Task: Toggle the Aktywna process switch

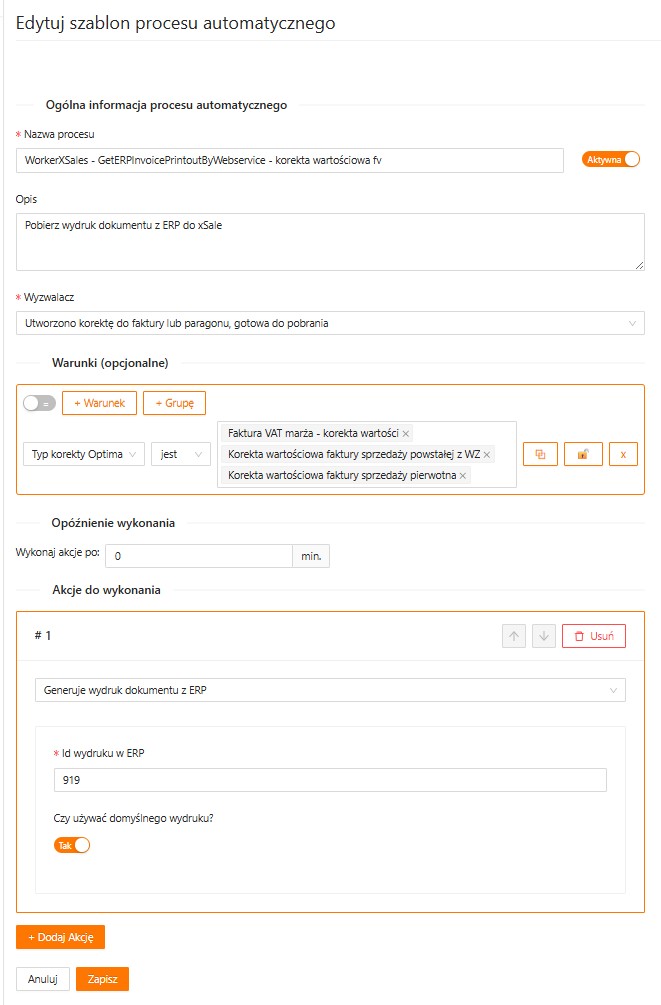Action: pyautogui.click(x=611, y=159)
